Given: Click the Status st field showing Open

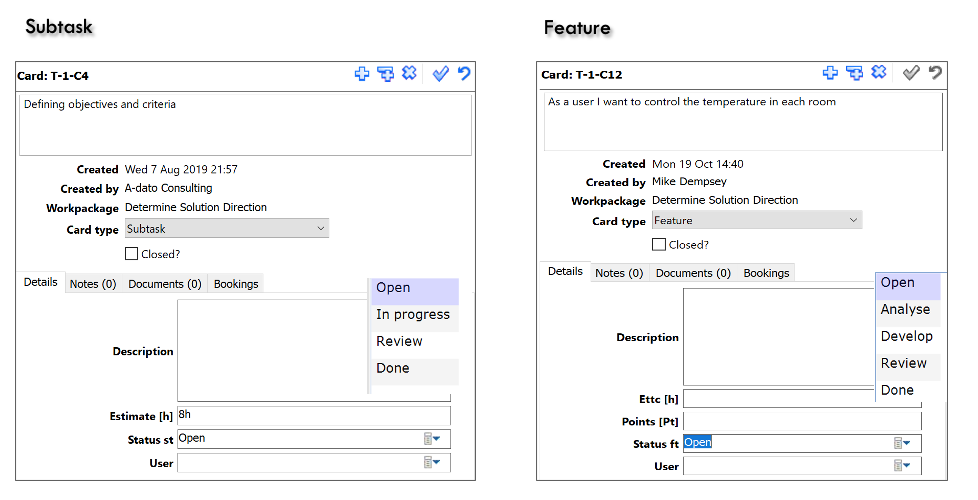Looking at the screenshot, I should pyautogui.click(x=314, y=439).
